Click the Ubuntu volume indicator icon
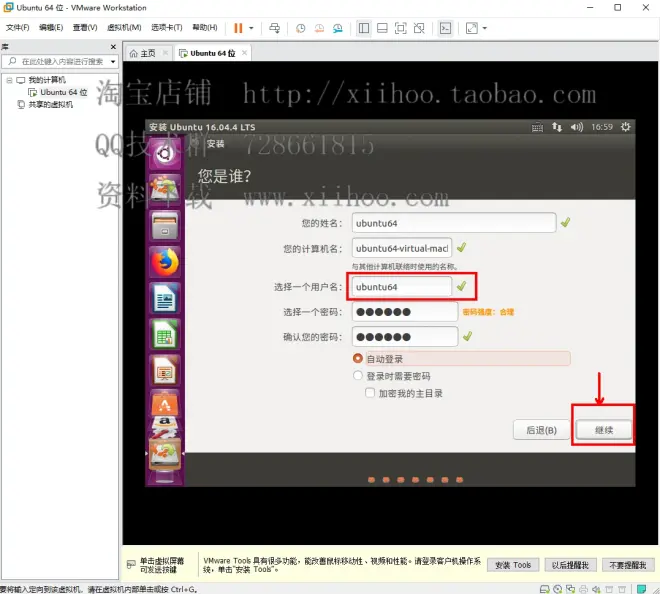Screen dimensions: 660x594 (x=577, y=127)
